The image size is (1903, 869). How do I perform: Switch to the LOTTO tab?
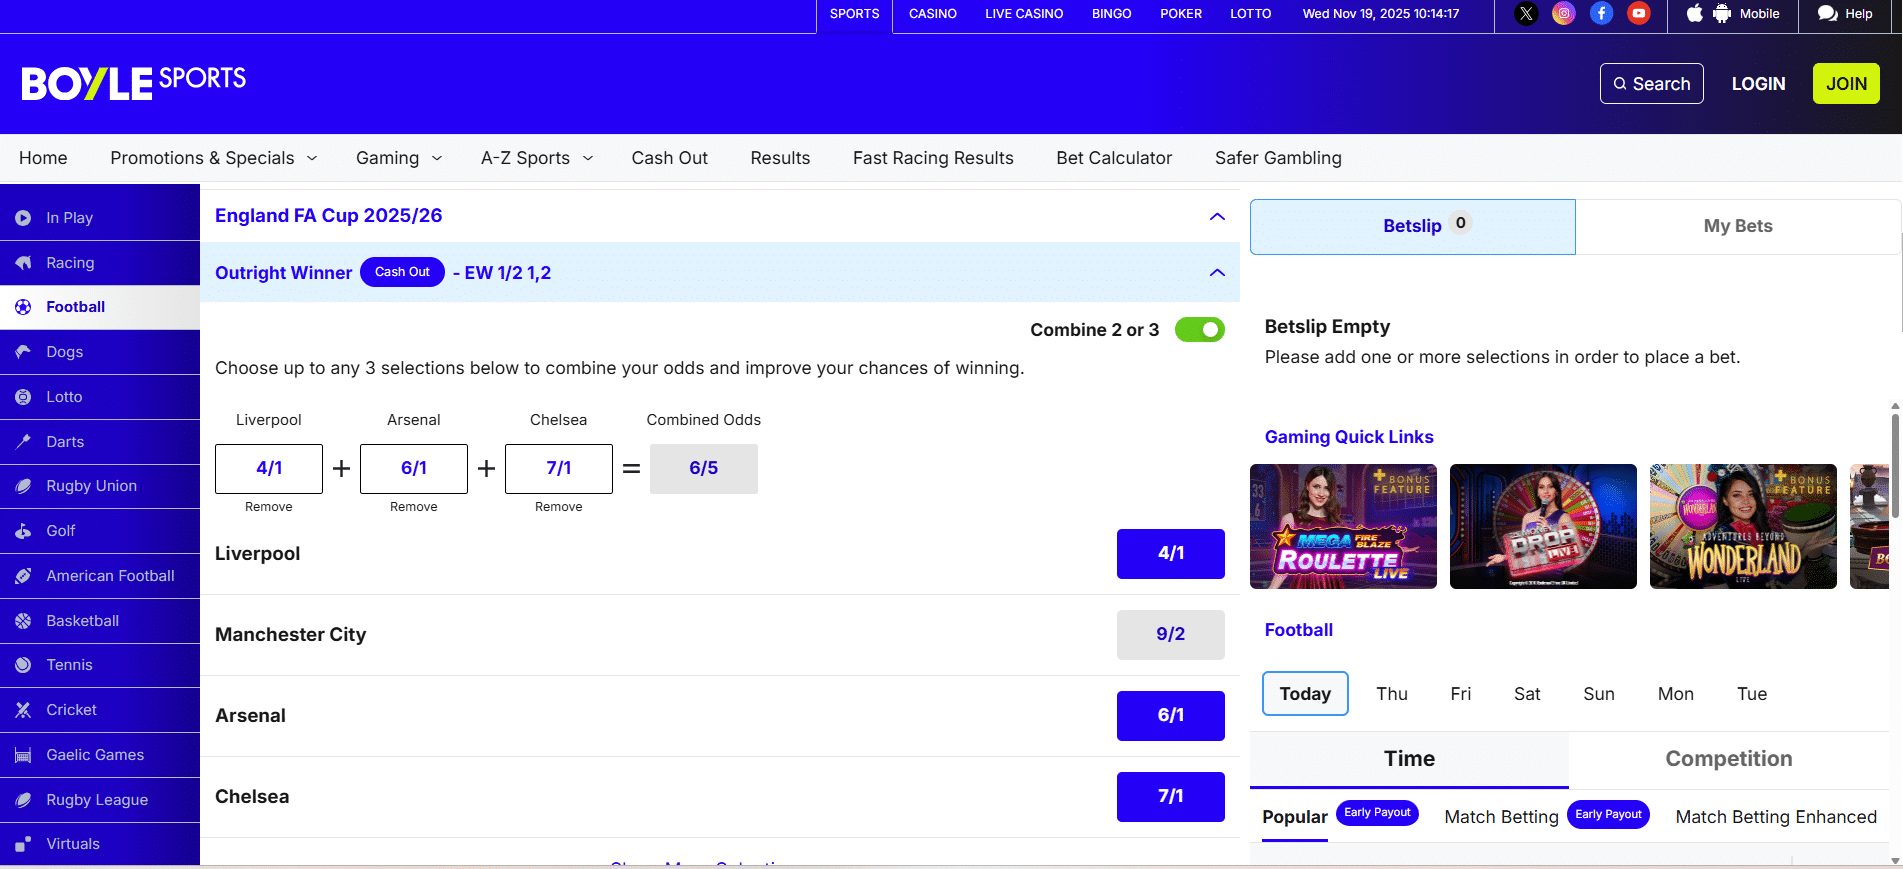tap(1251, 14)
